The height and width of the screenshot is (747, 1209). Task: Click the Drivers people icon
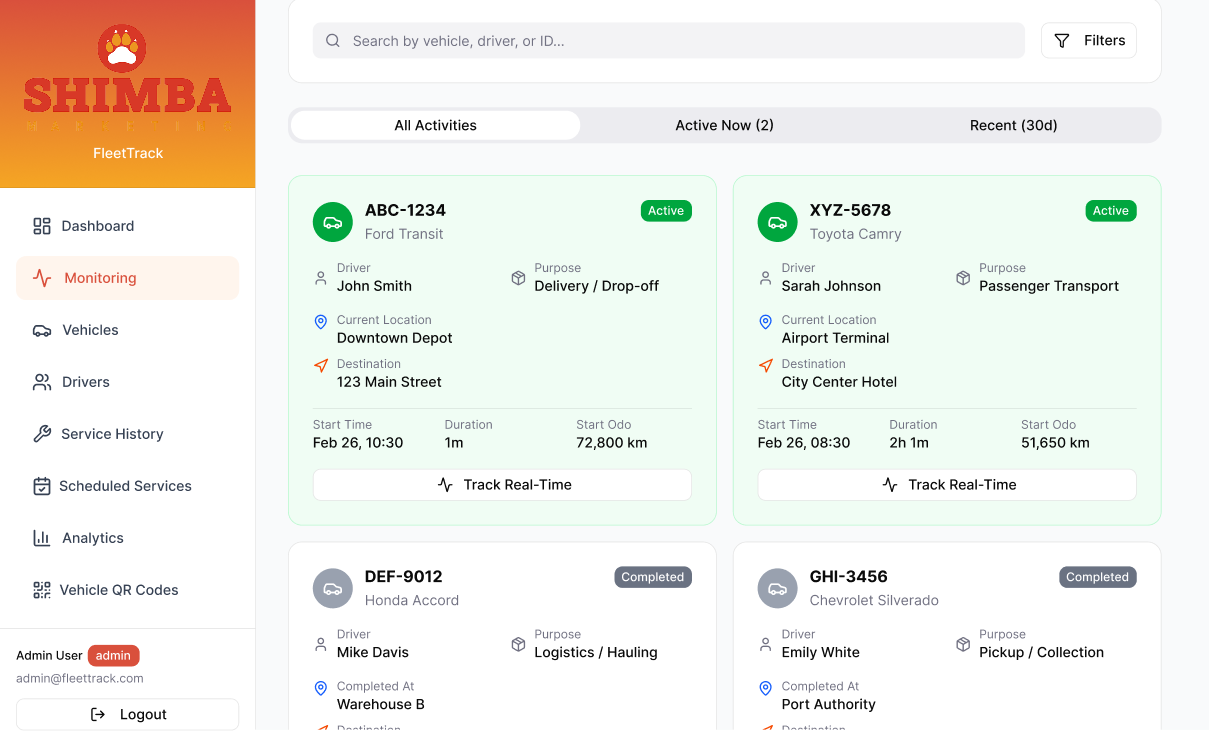click(x=41, y=382)
